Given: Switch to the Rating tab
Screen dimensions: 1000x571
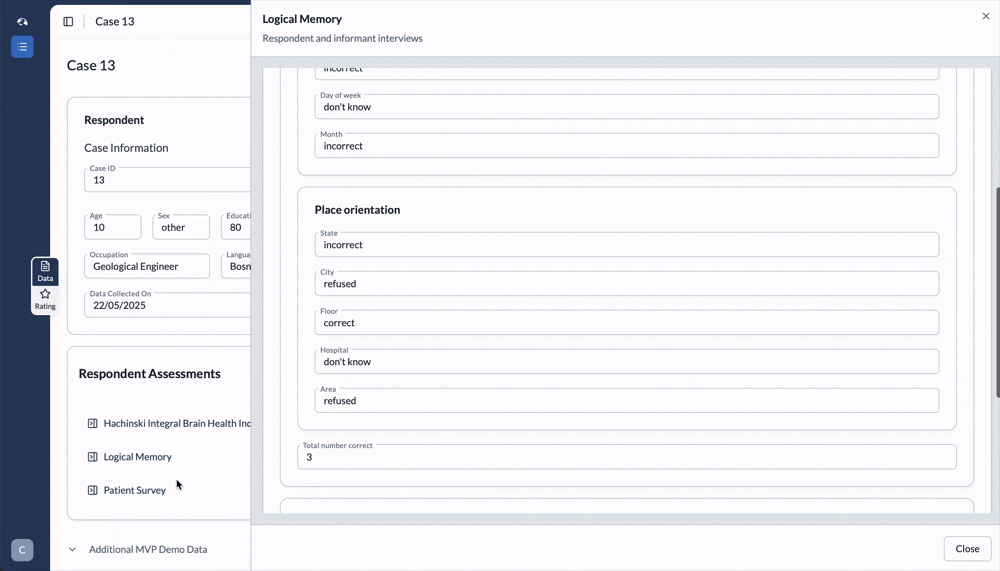Looking at the screenshot, I should click(45, 299).
